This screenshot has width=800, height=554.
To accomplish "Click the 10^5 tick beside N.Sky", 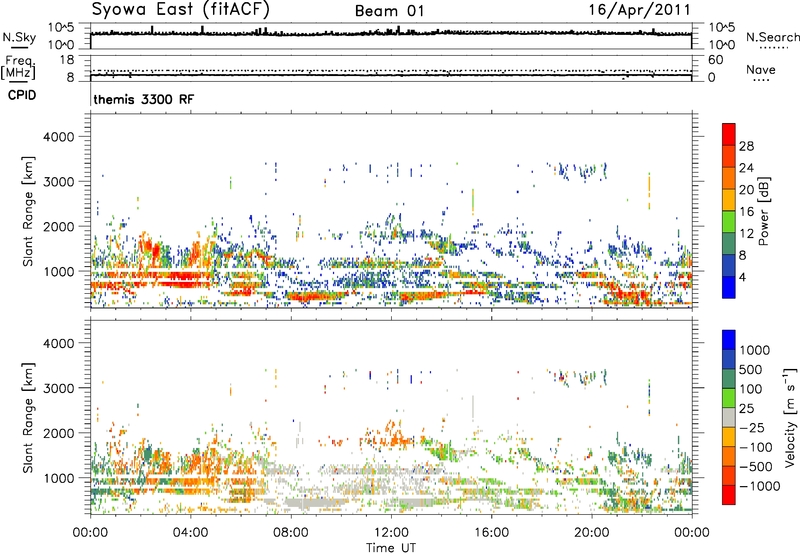I will click(61, 27).
